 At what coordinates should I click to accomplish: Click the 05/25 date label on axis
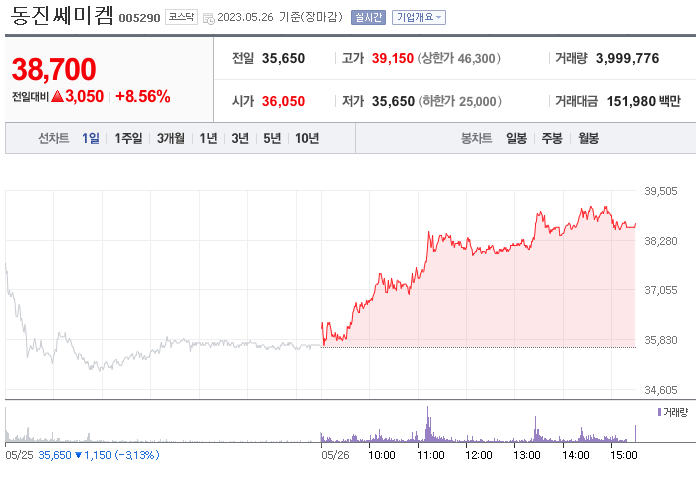point(19,455)
